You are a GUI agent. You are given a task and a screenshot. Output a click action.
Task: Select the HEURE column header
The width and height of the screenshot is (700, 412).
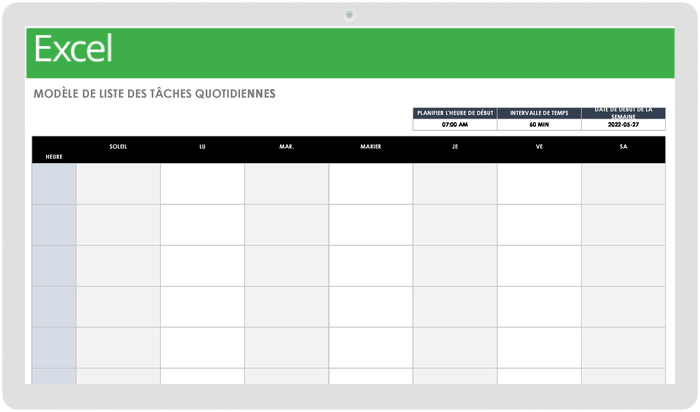click(x=54, y=157)
